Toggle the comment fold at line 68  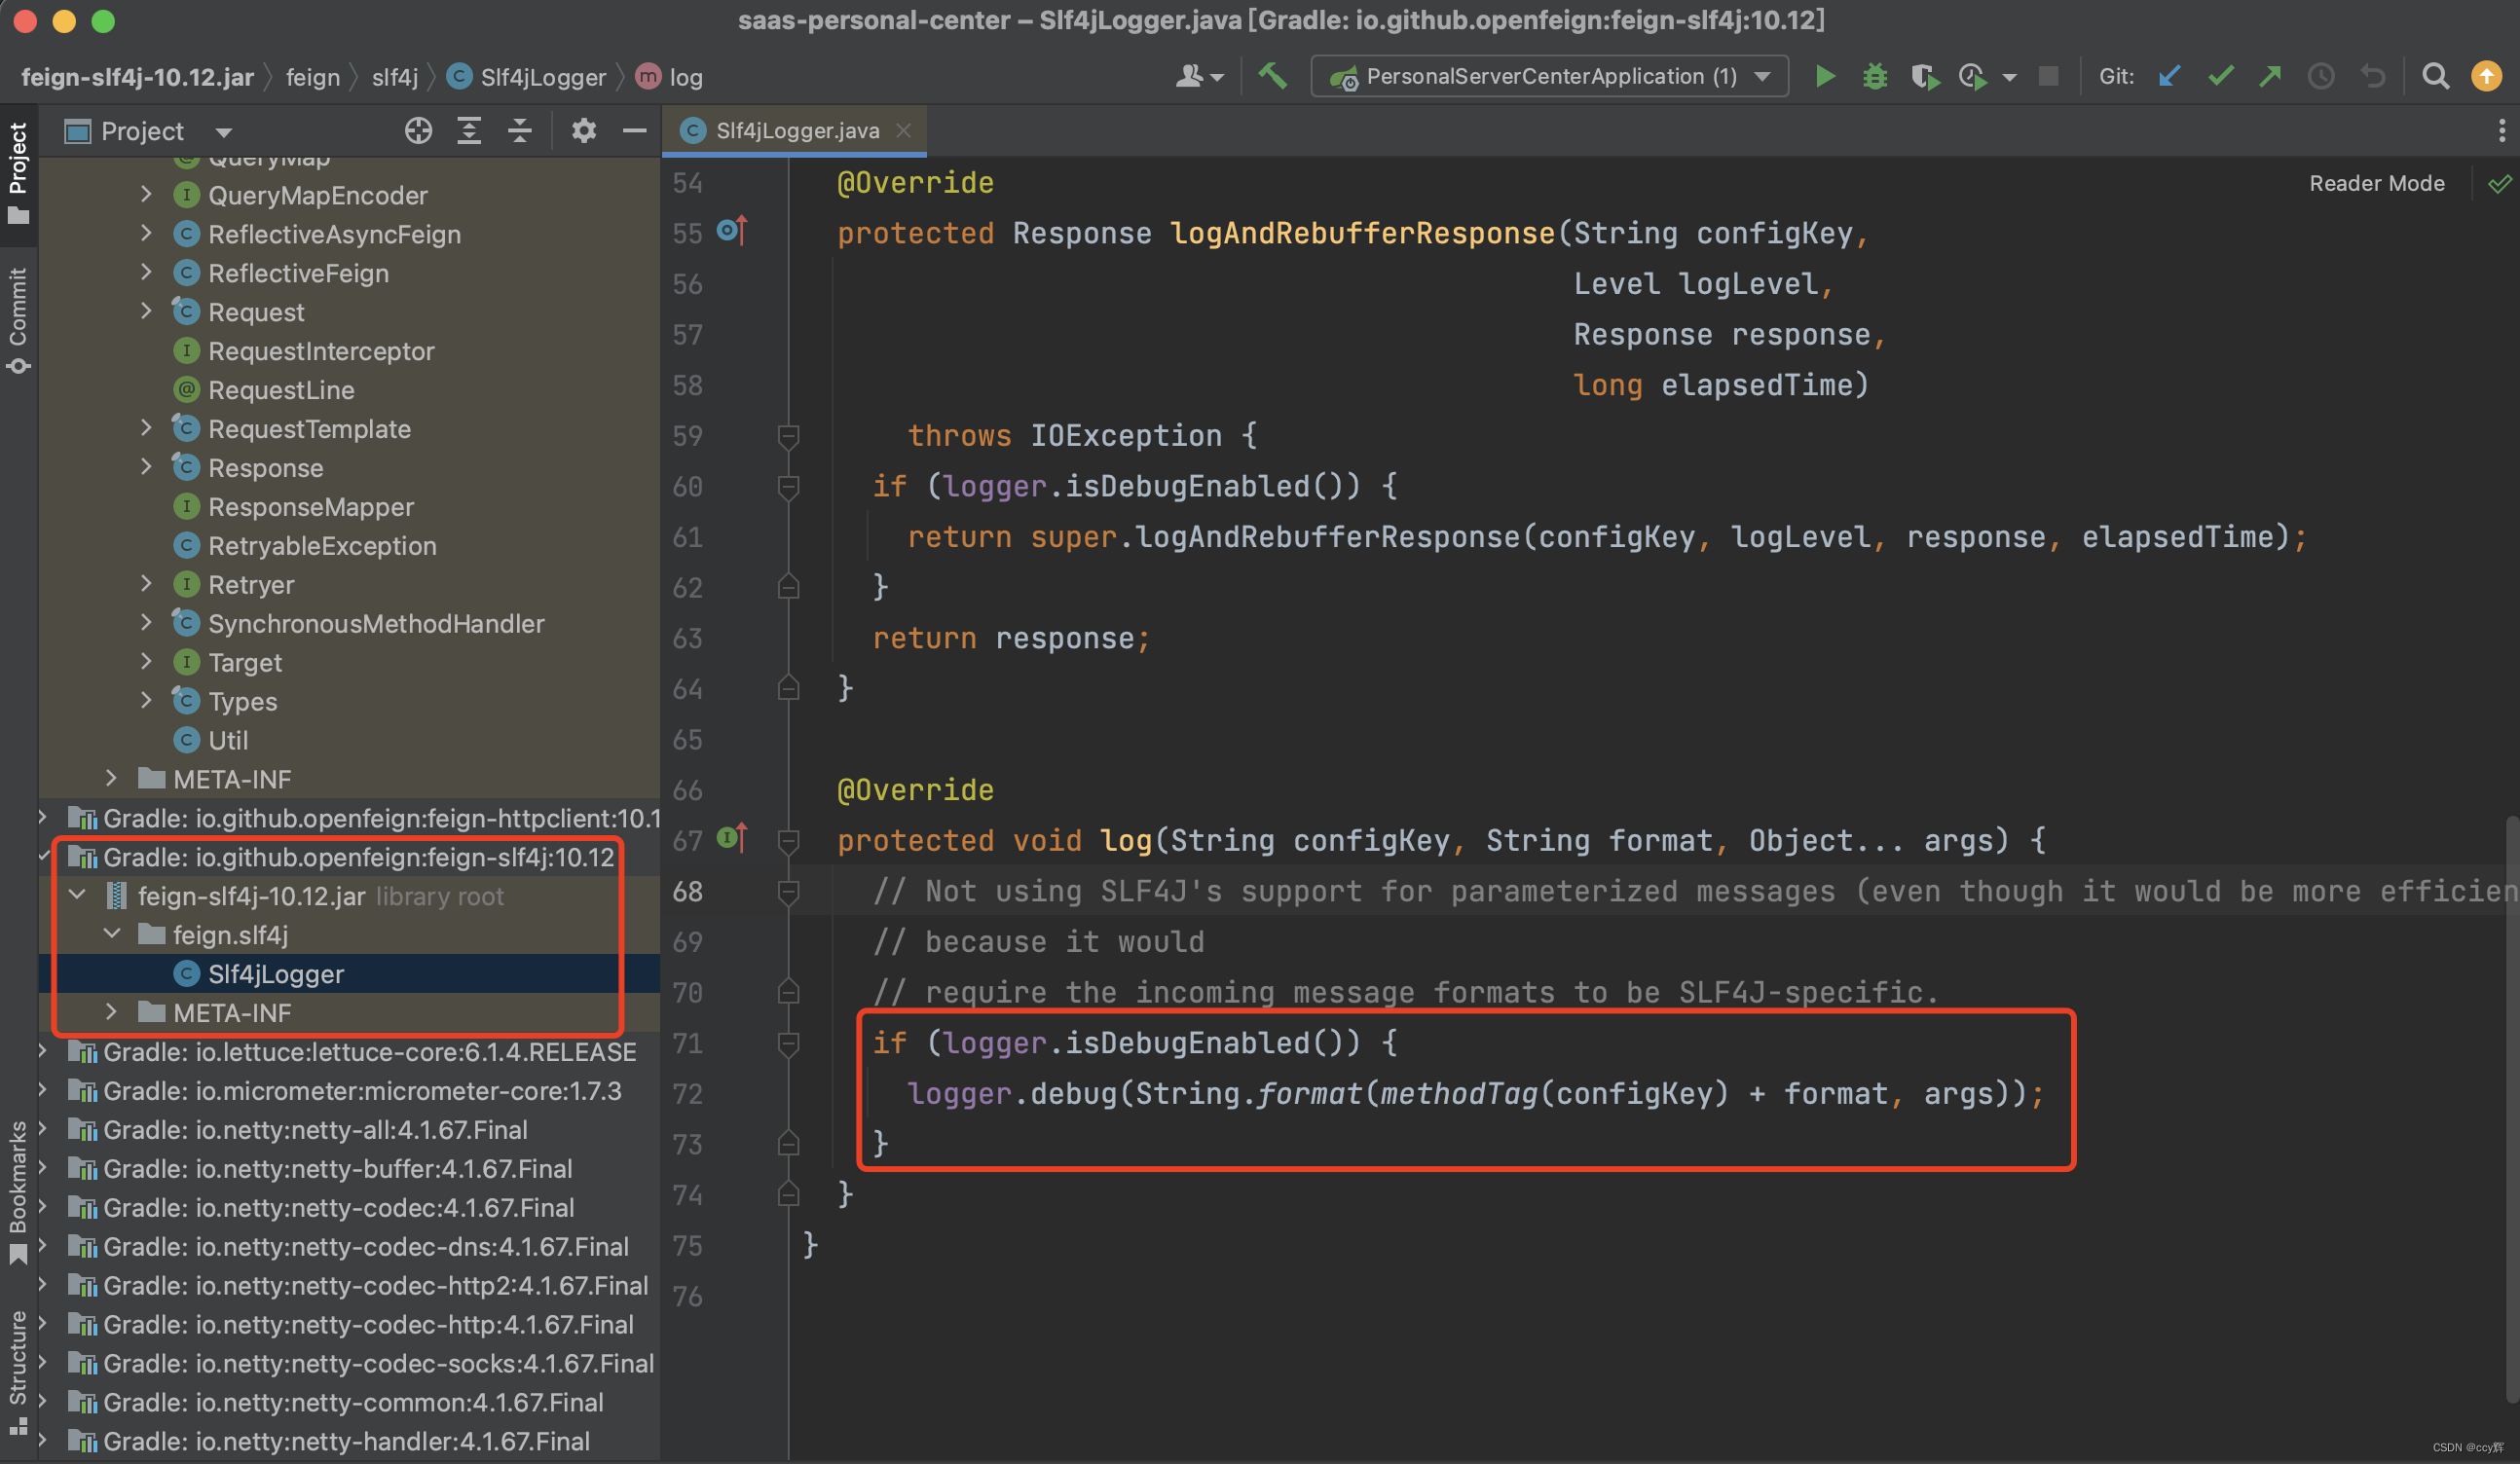click(x=788, y=891)
